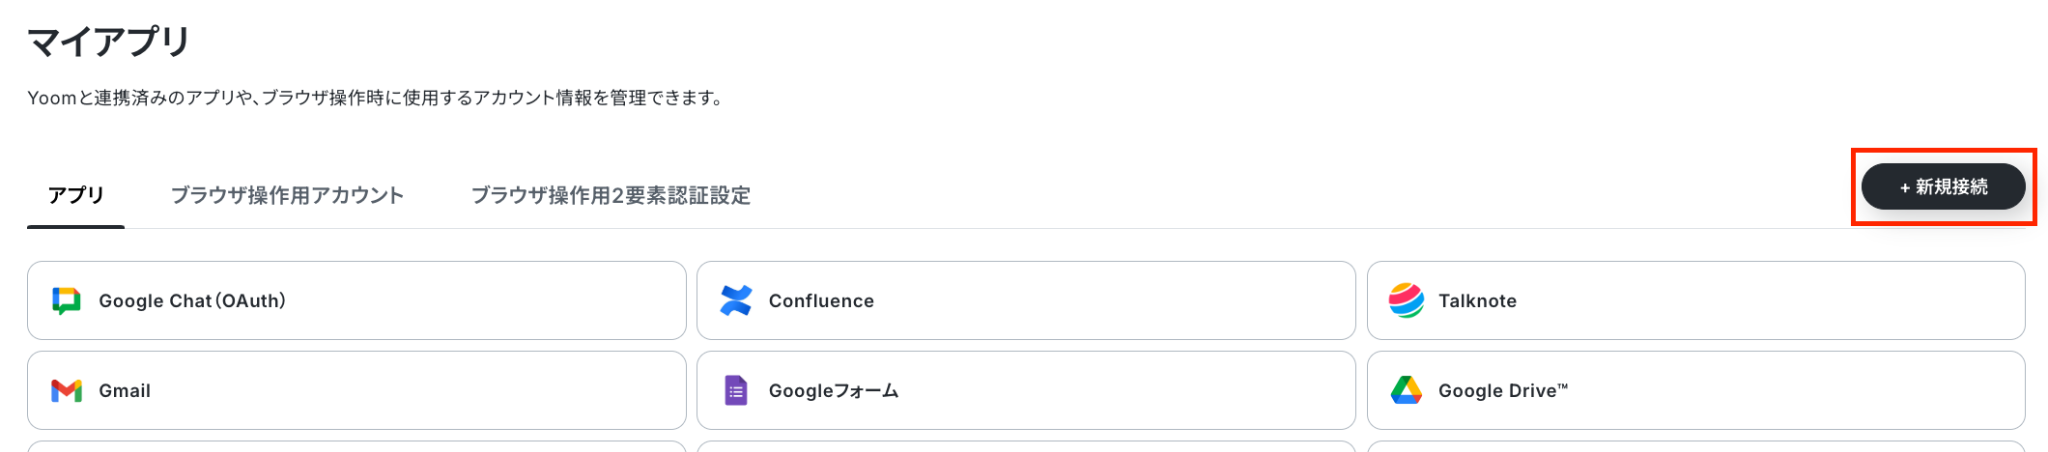Screen dimensions: 2048x452
Task: Select the ブラウザ操作用2要素認証設定 tab
Action: point(610,195)
